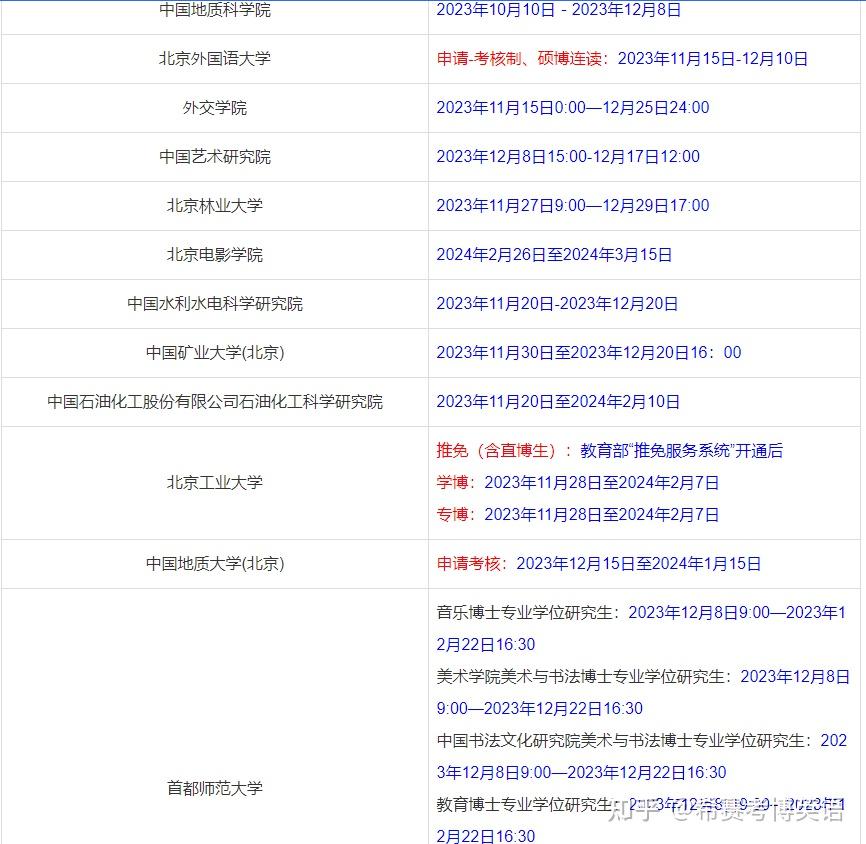This screenshot has width=866, height=844.
Task: Select 2023年11月20日至2024年2月10日 dates
Action: click(558, 402)
